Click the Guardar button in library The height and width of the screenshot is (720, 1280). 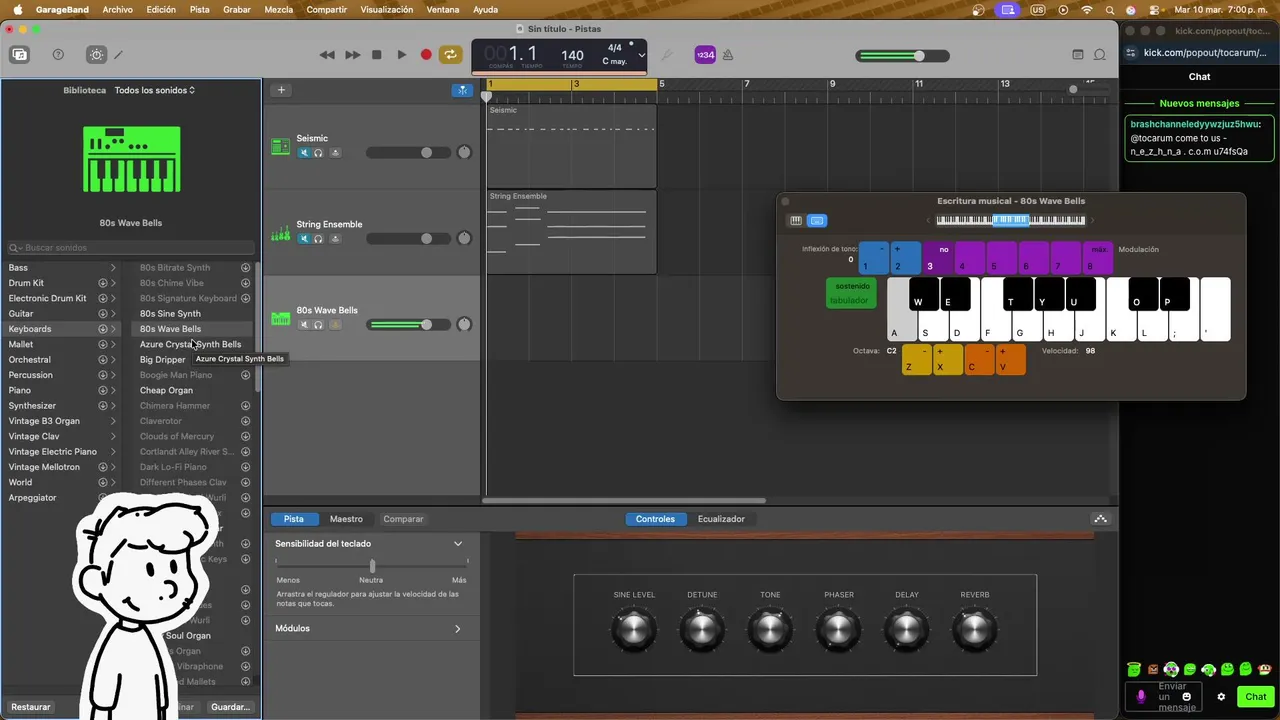[230, 707]
